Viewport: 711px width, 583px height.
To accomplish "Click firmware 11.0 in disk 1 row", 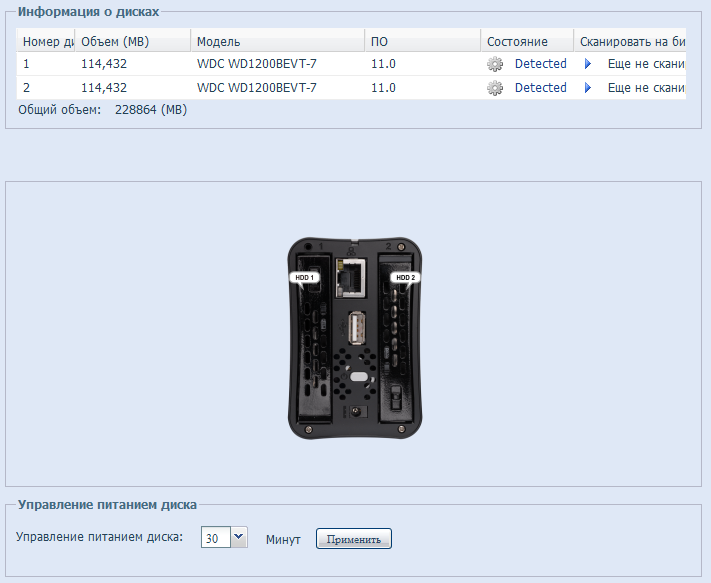I will pyautogui.click(x=383, y=64).
